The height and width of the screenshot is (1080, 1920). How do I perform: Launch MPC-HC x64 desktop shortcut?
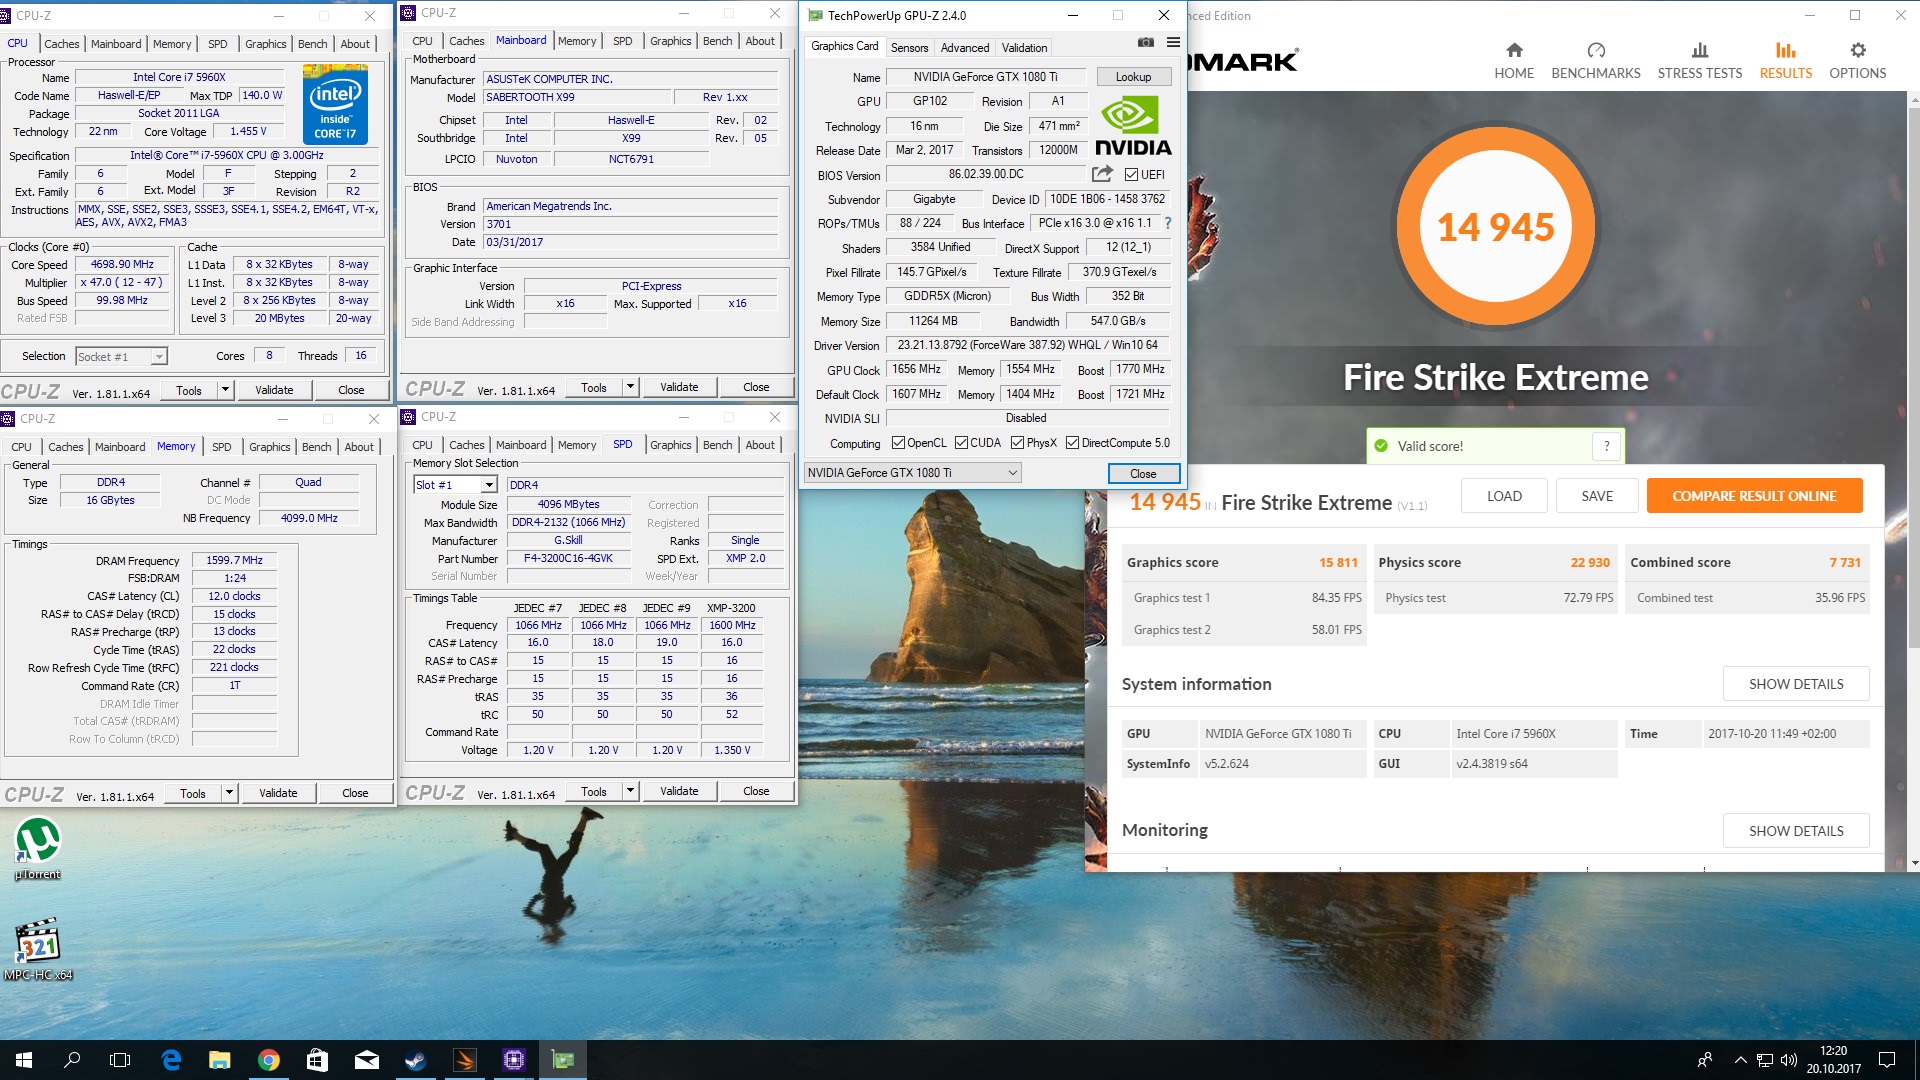tap(38, 950)
